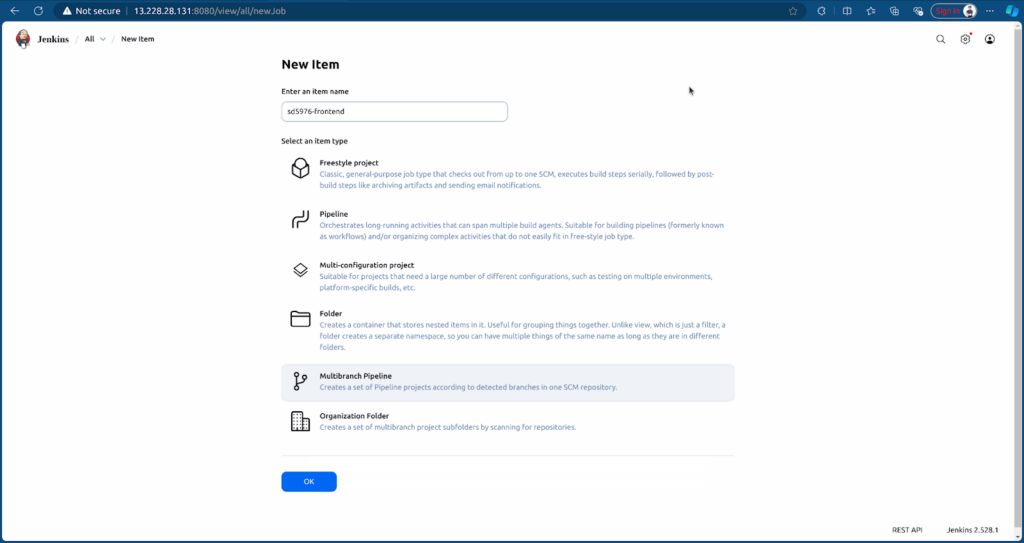Select the Multibranch Pipeline branch icon

[x=300, y=381]
